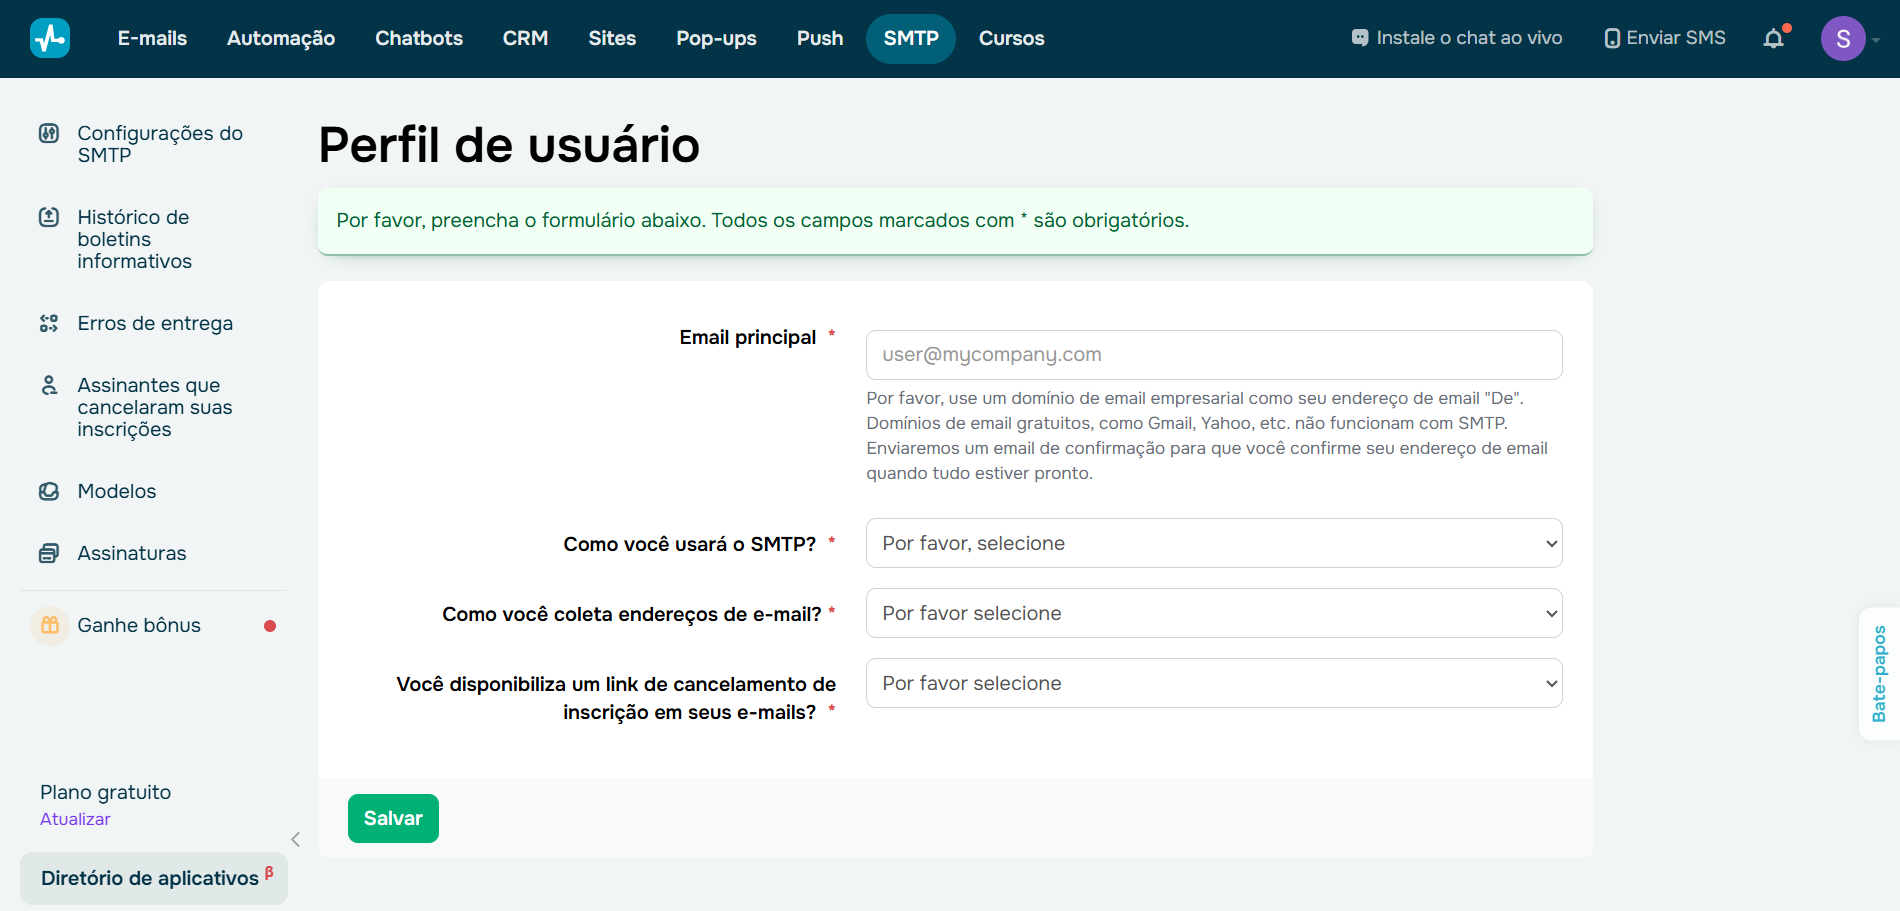
Task: Click the Salvar button
Action: coord(393,818)
